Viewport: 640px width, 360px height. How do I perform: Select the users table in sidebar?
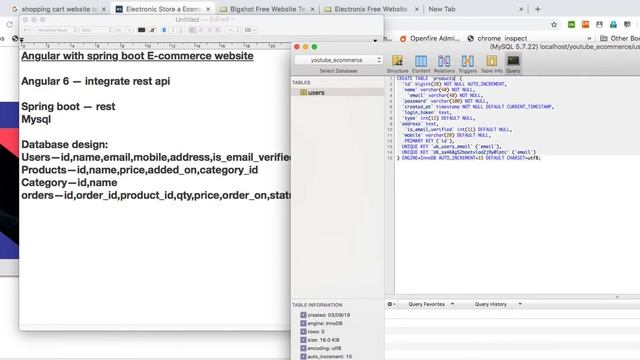click(x=338, y=93)
